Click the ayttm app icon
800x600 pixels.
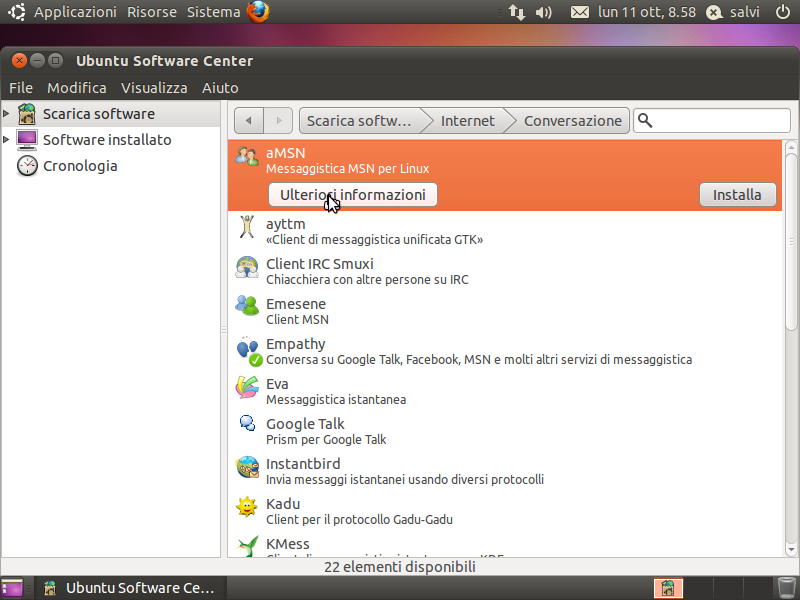coord(247,227)
